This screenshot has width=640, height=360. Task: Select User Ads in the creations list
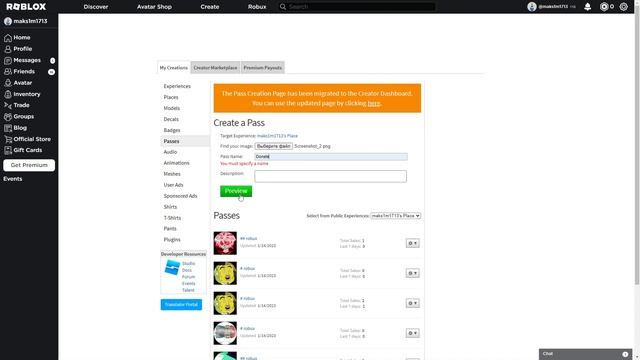coord(173,185)
